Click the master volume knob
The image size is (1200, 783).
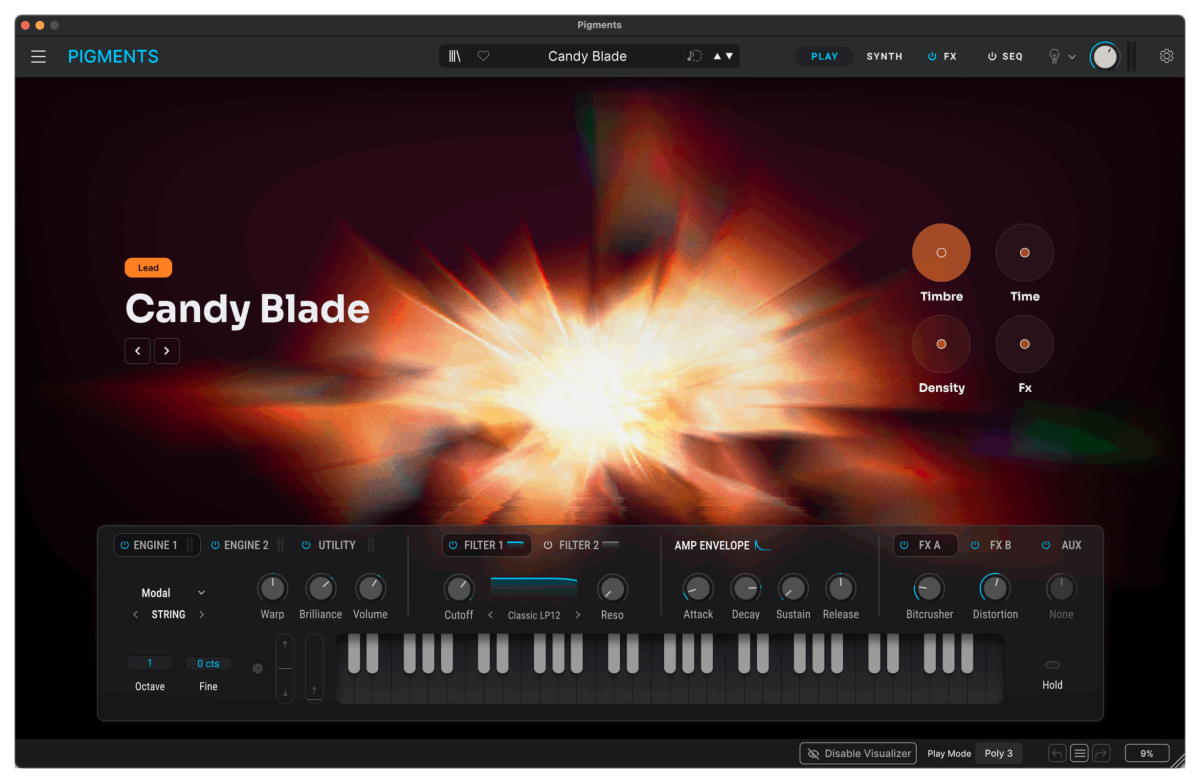tap(1104, 57)
